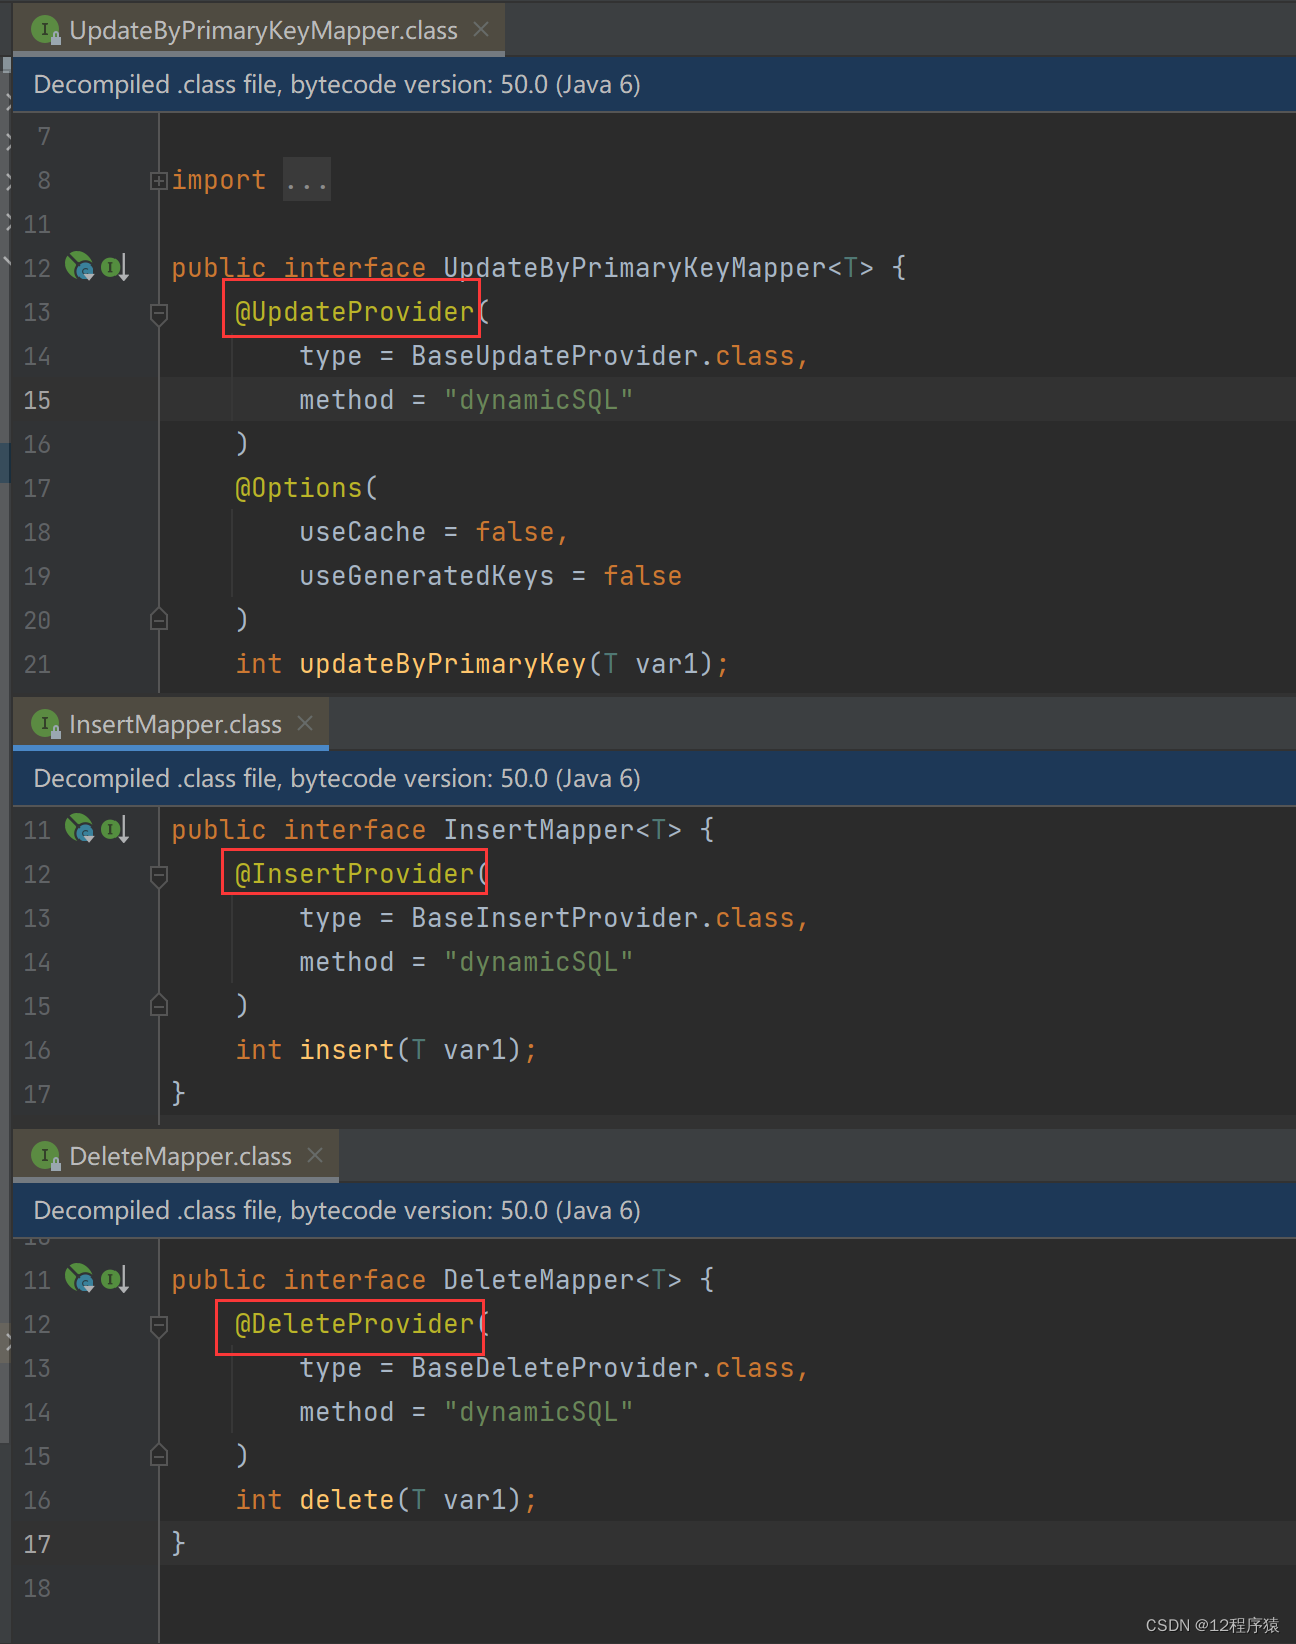The width and height of the screenshot is (1296, 1644).
Task: Click the fold end marker after @Options
Action: 158,619
